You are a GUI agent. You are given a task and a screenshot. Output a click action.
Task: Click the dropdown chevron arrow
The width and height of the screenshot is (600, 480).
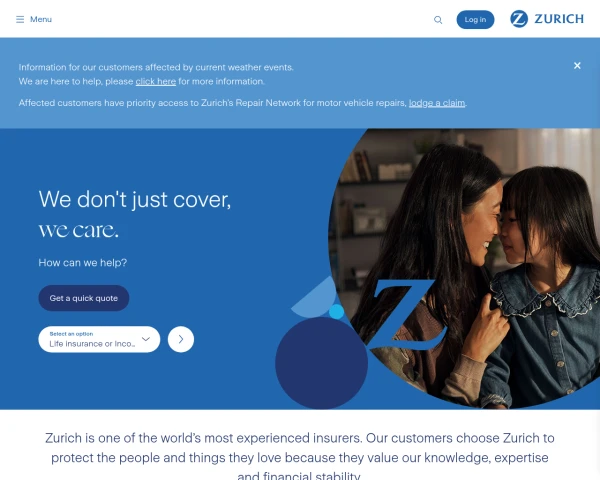click(x=146, y=339)
